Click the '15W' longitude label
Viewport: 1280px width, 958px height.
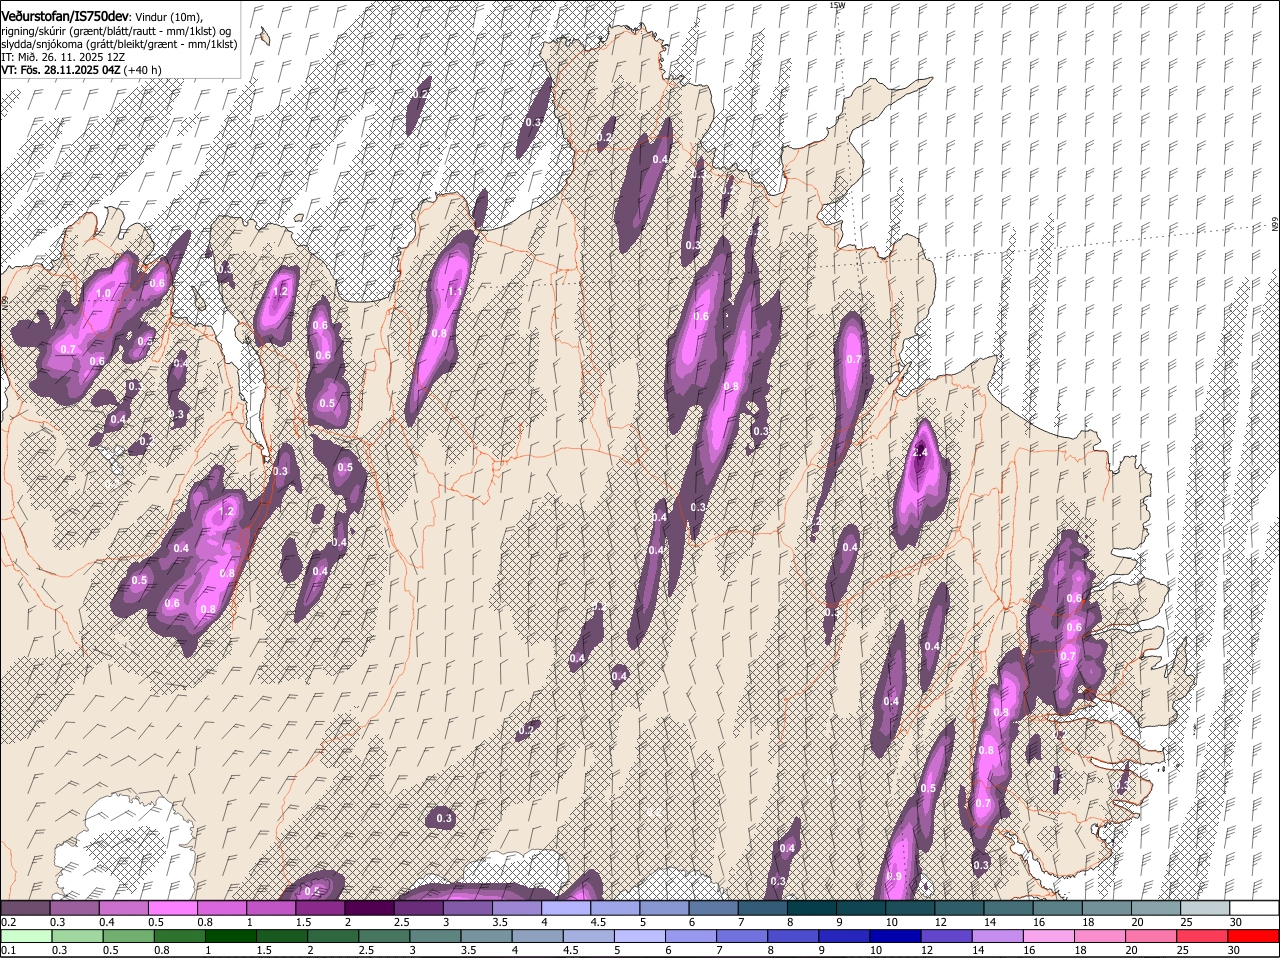pyautogui.click(x=837, y=6)
